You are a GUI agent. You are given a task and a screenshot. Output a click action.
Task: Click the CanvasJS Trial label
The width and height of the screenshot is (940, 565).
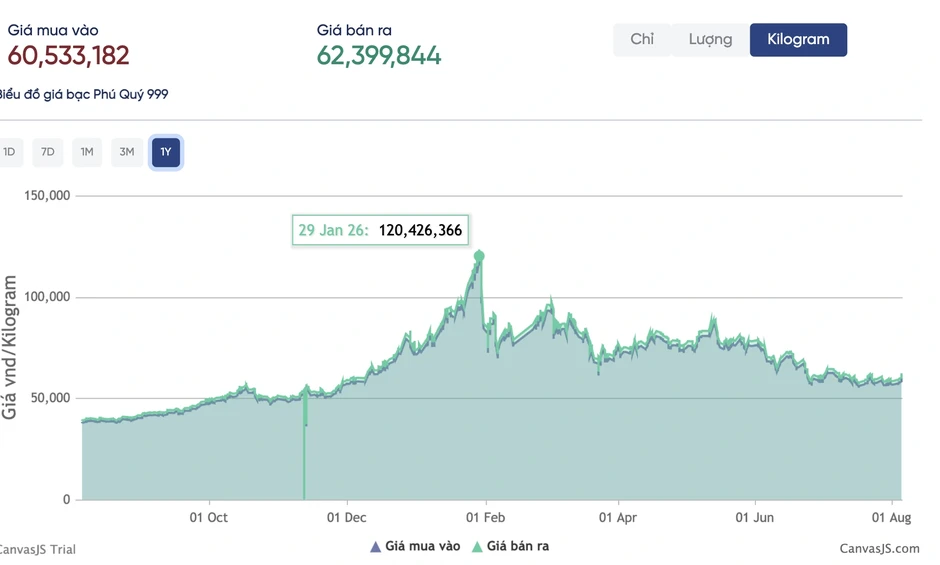37,549
